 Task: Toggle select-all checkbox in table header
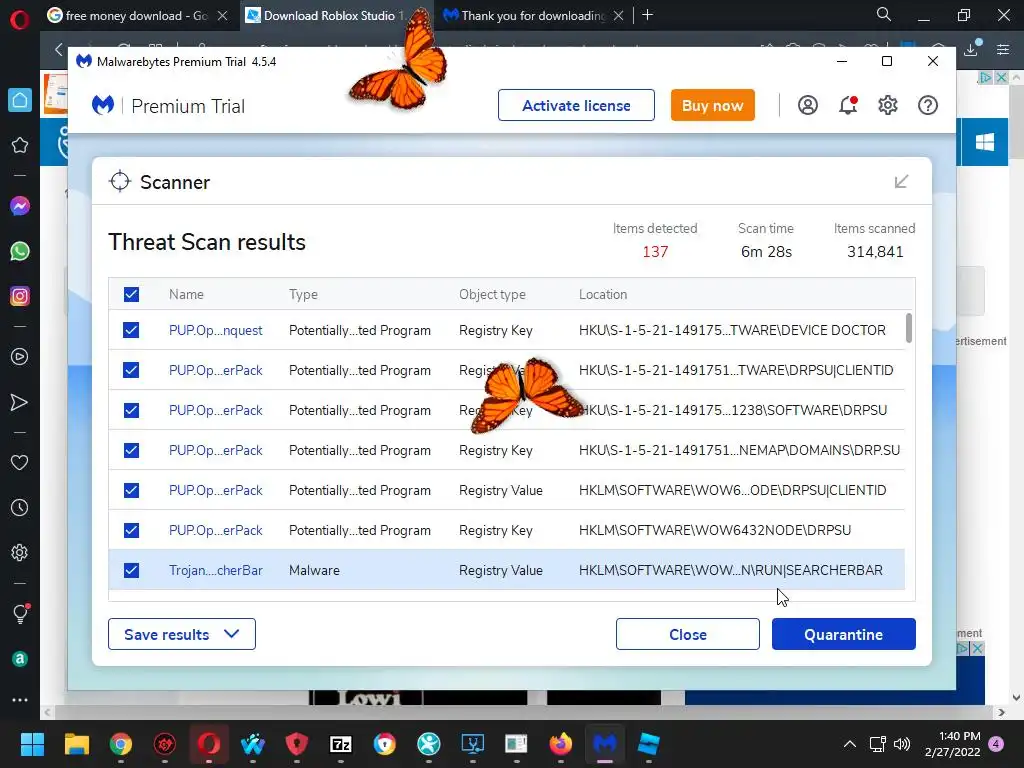click(131, 295)
